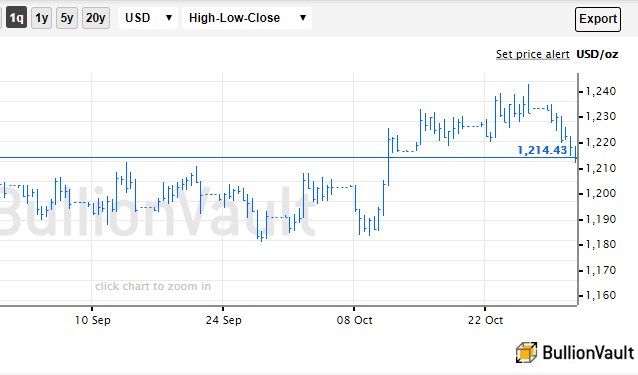Click the 24 Sep date axis label

[223, 320]
